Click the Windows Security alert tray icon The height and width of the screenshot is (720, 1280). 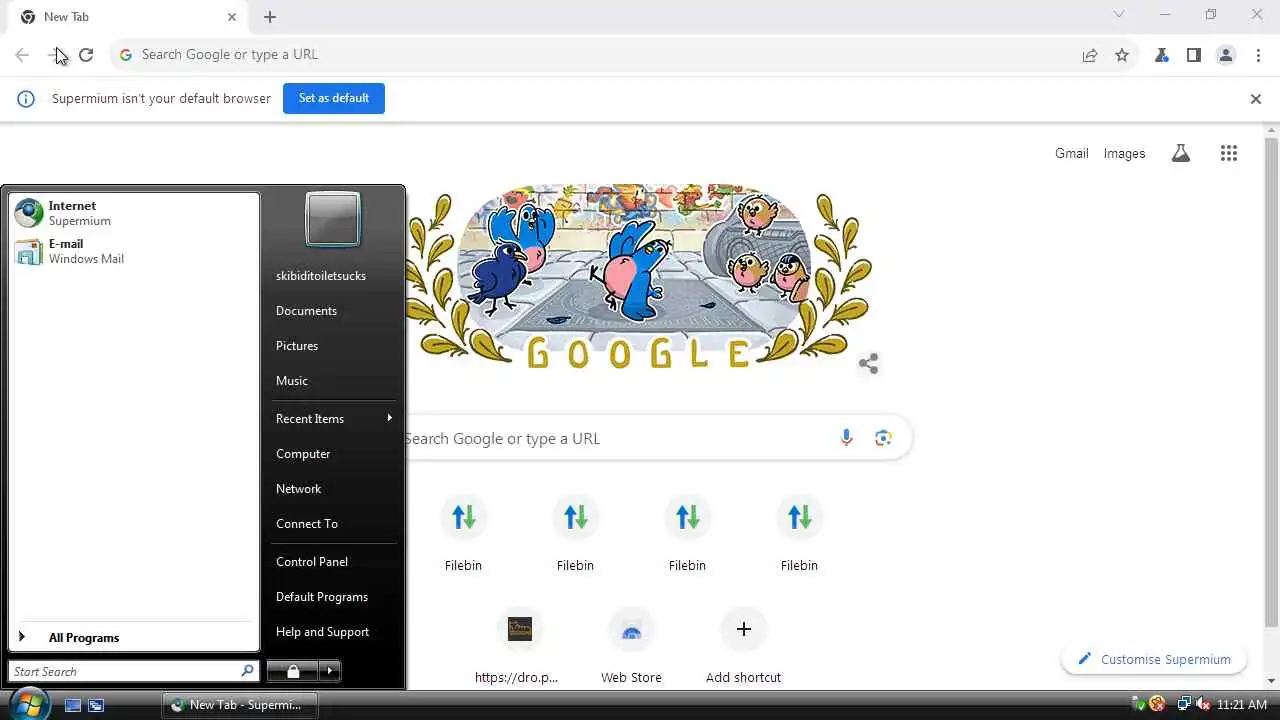[x=1158, y=705]
